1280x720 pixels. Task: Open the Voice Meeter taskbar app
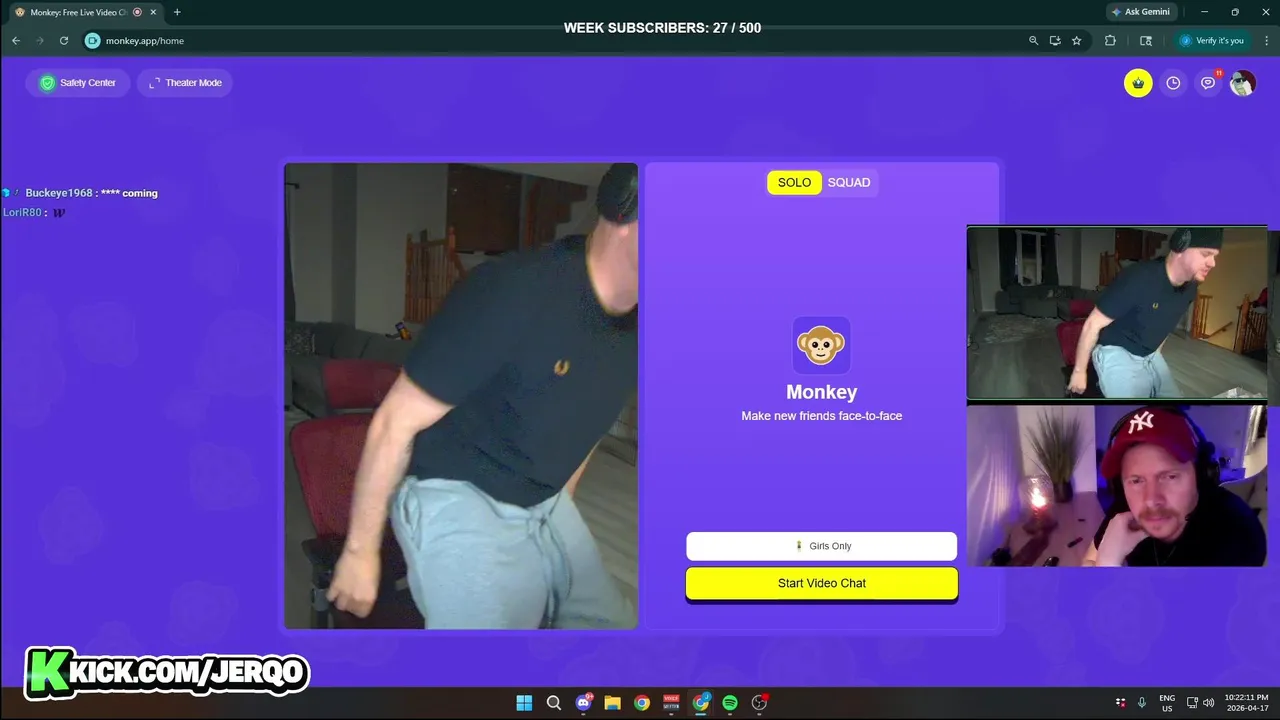(671, 703)
